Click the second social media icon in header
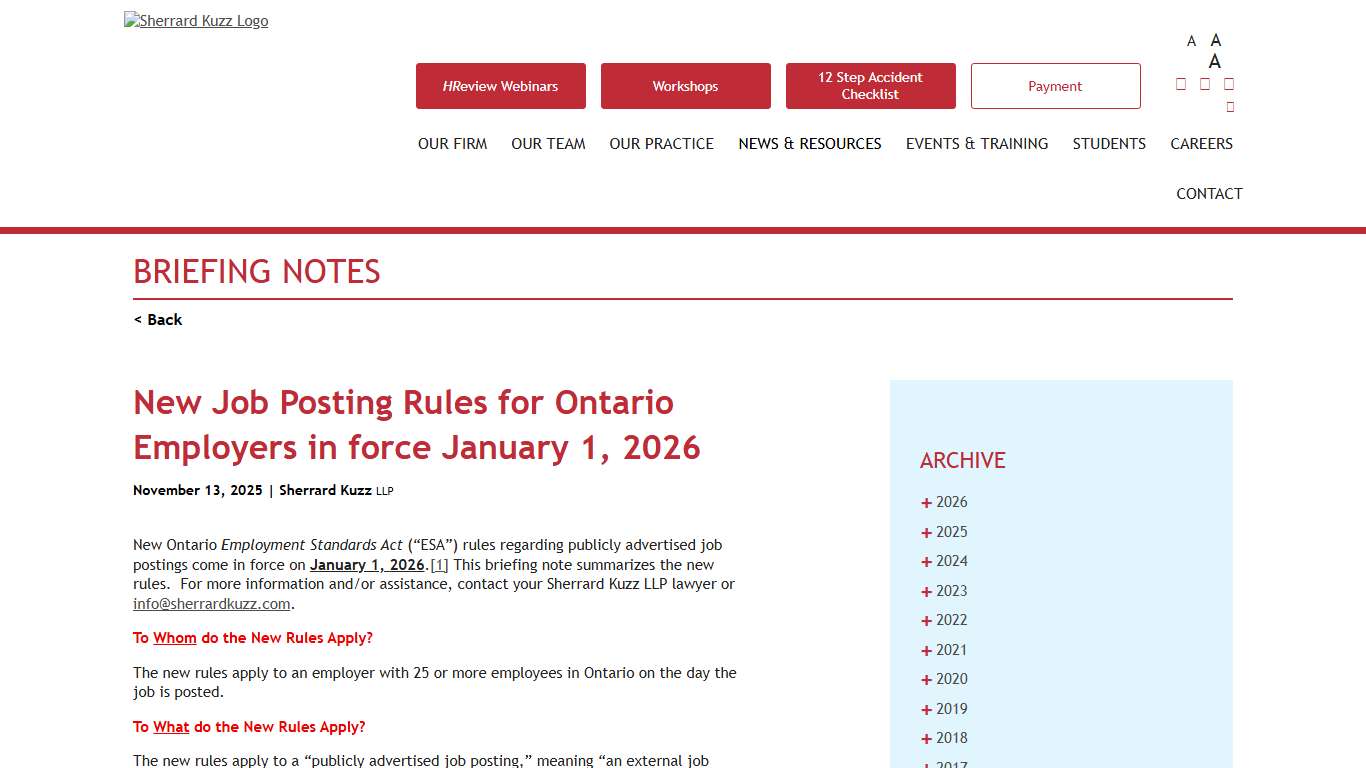Viewport: 1366px width, 768px height. (1204, 84)
